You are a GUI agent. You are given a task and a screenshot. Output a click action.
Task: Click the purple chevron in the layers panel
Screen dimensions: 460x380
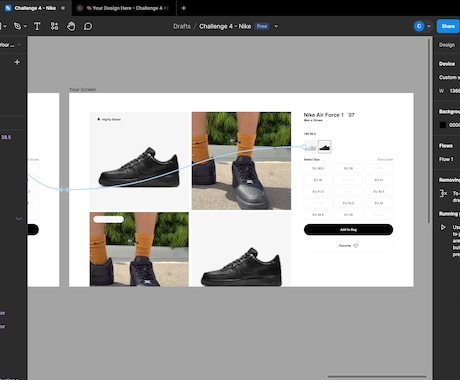pyautogui.click(x=19, y=219)
